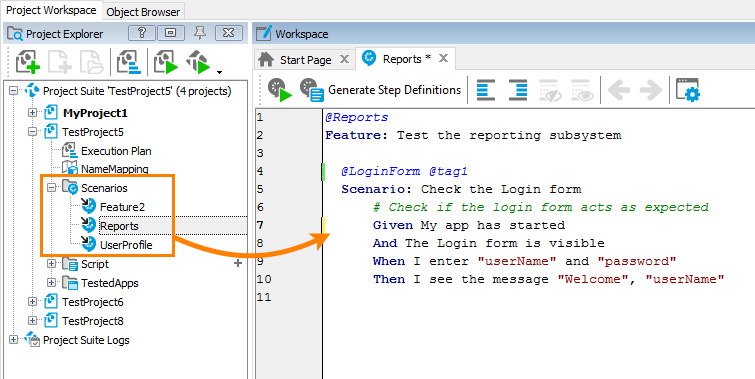
Task: Open the run dropdown arrow in explorer toolbar
Action: point(219,72)
